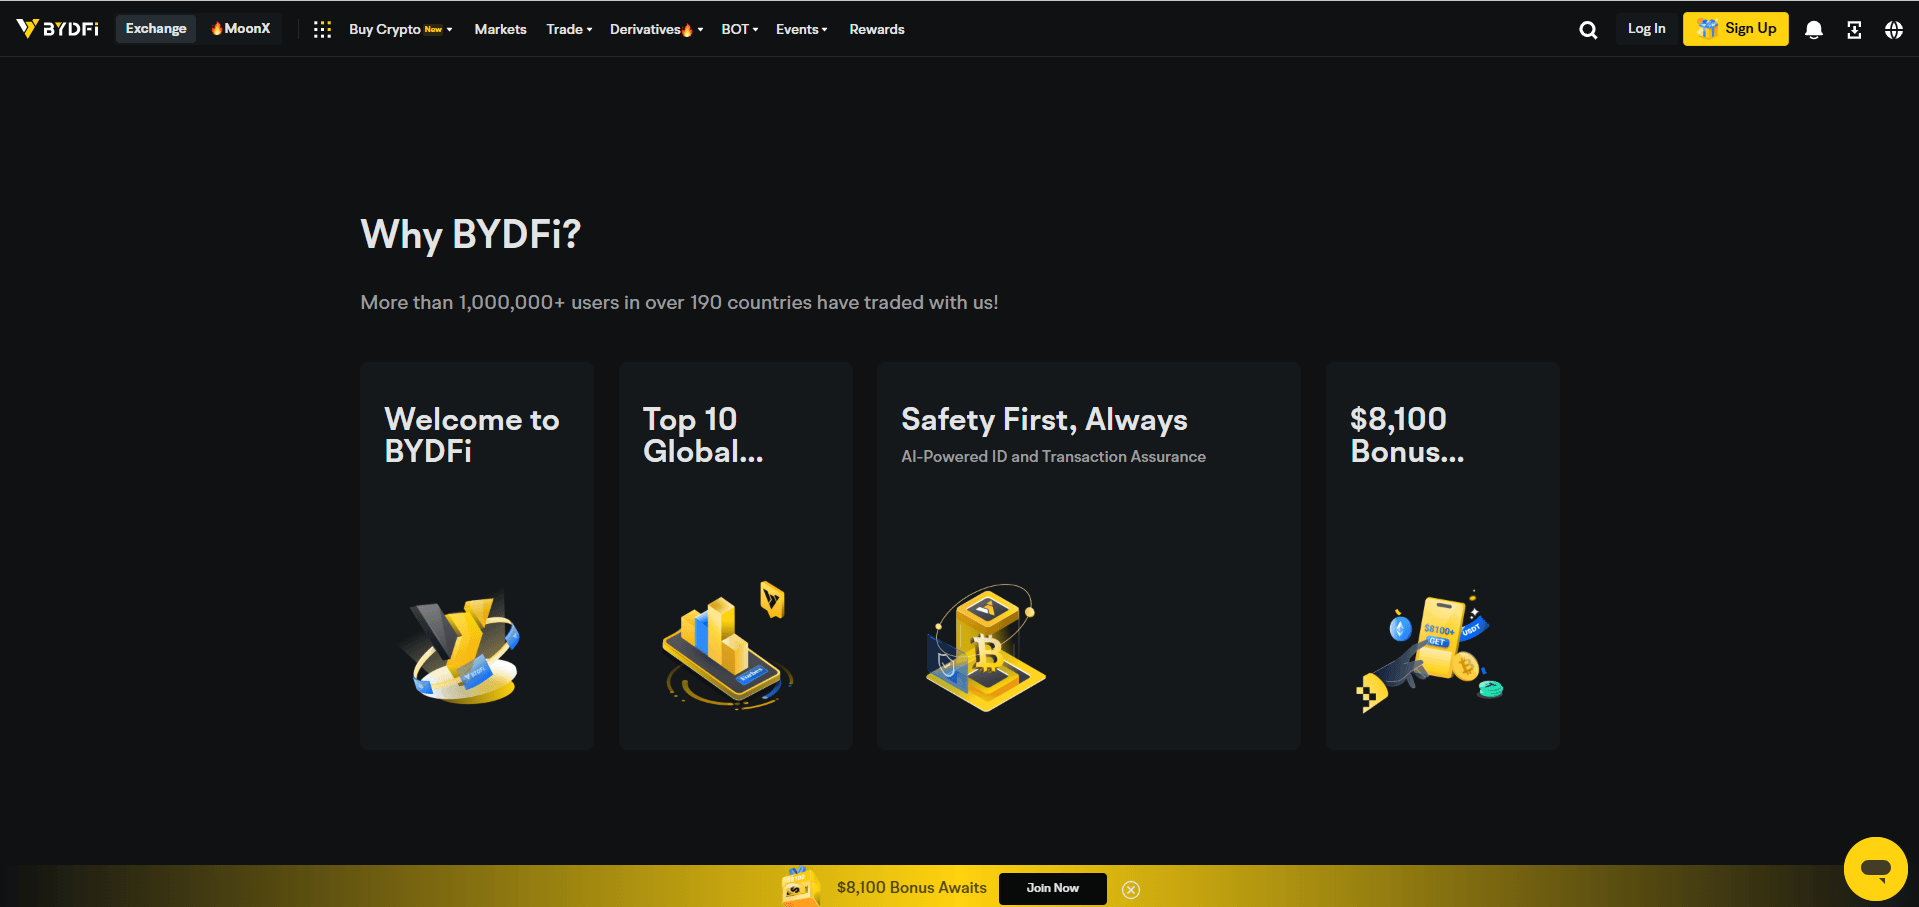Switch to the MoonX tab

(241, 29)
